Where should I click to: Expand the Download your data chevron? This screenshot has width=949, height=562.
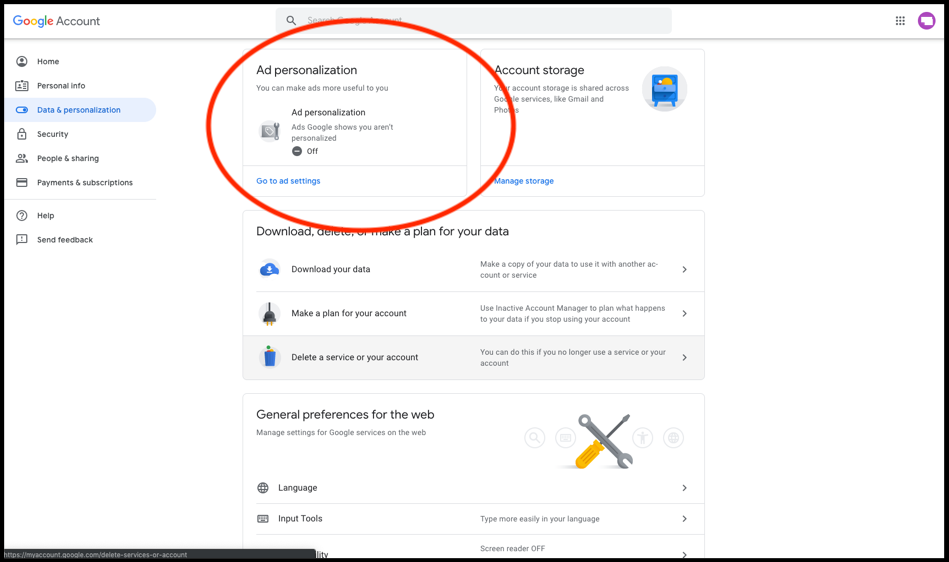pos(685,269)
